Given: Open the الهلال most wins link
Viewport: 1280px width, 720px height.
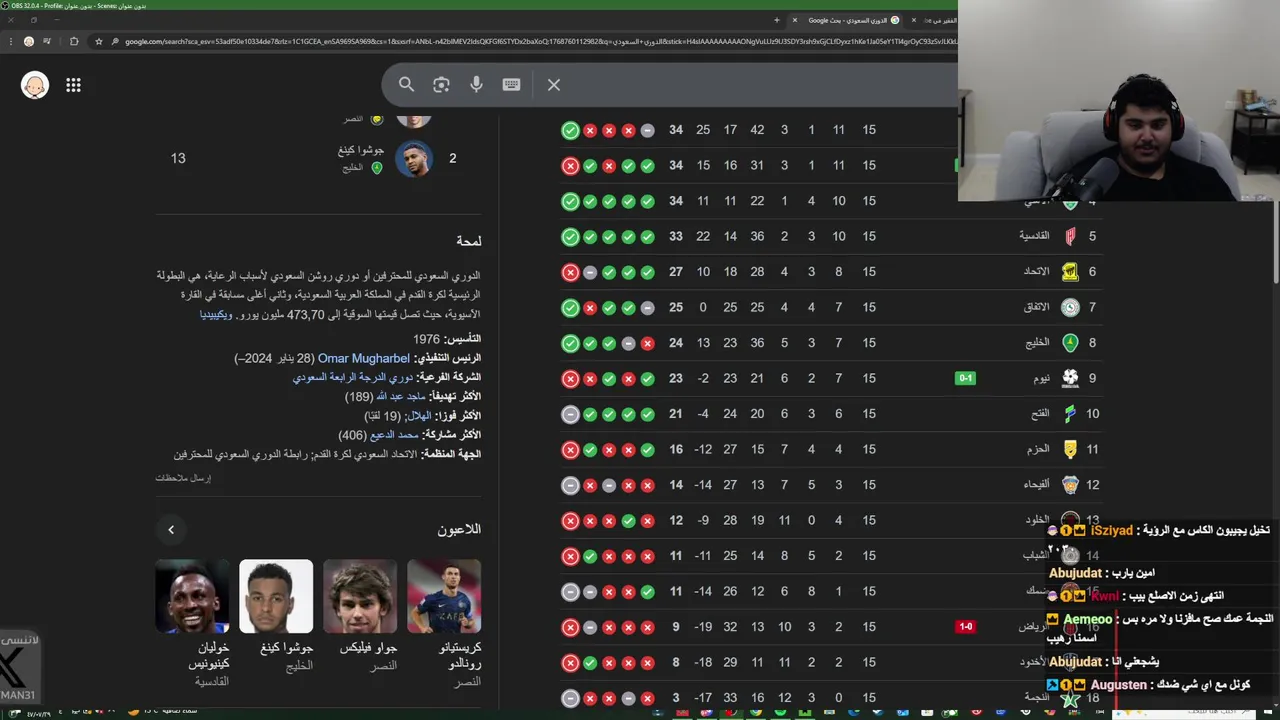Looking at the screenshot, I should (418, 416).
